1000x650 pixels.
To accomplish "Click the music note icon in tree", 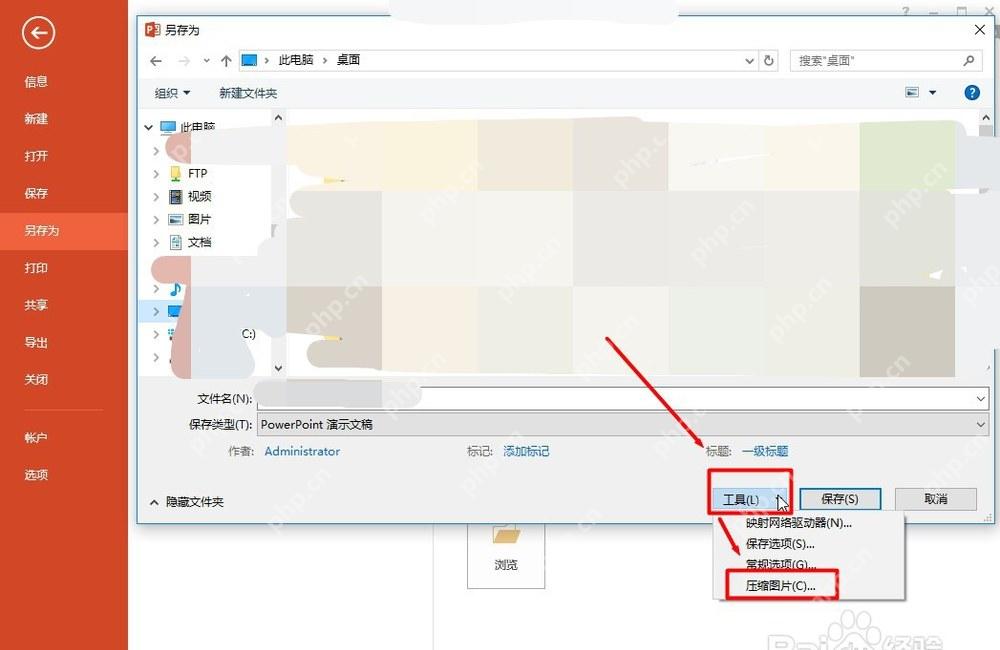I will [x=175, y=289].
